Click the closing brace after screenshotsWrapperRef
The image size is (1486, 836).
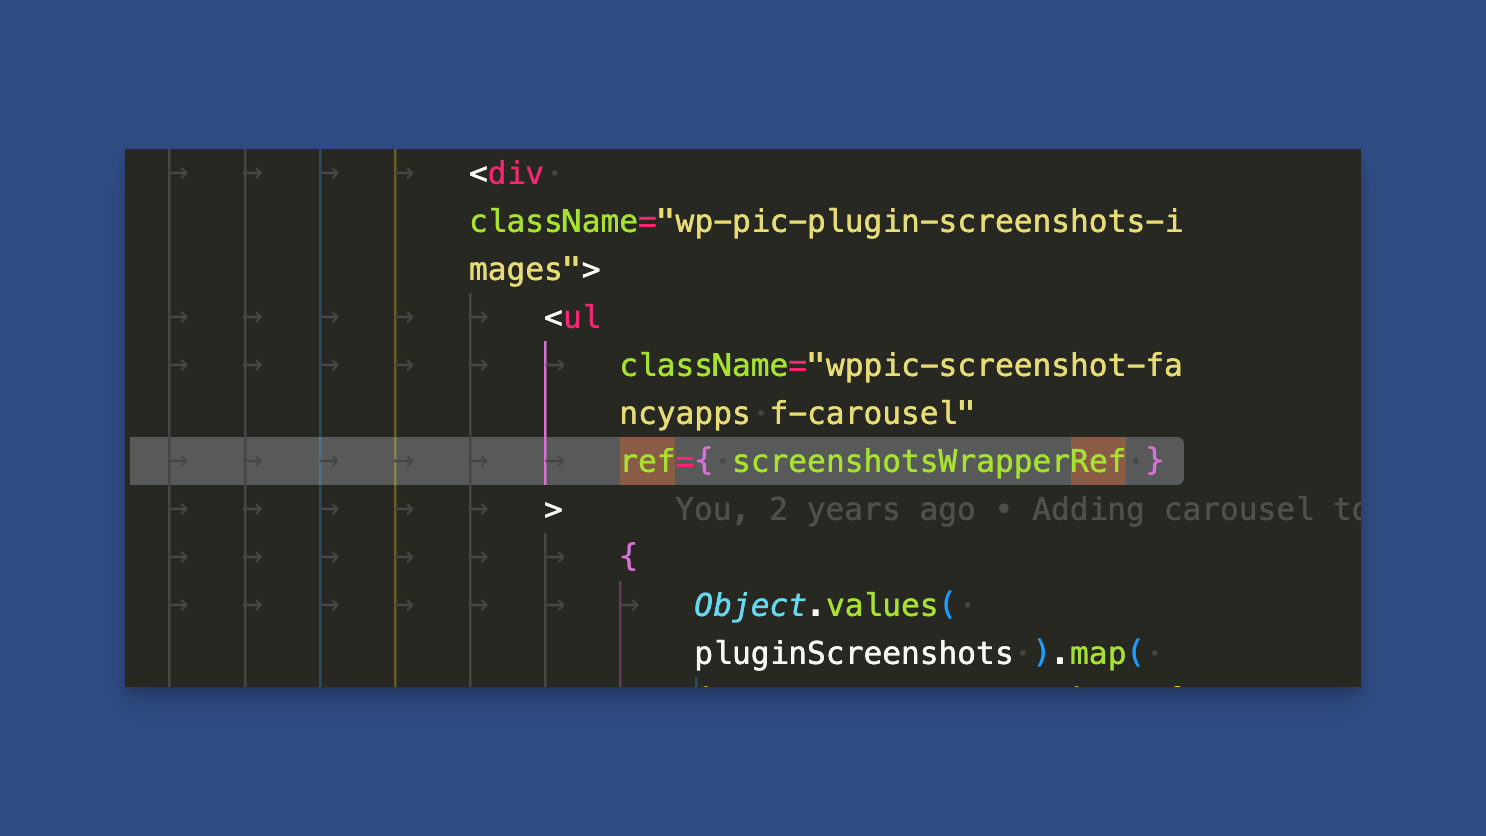(1155, 462)
